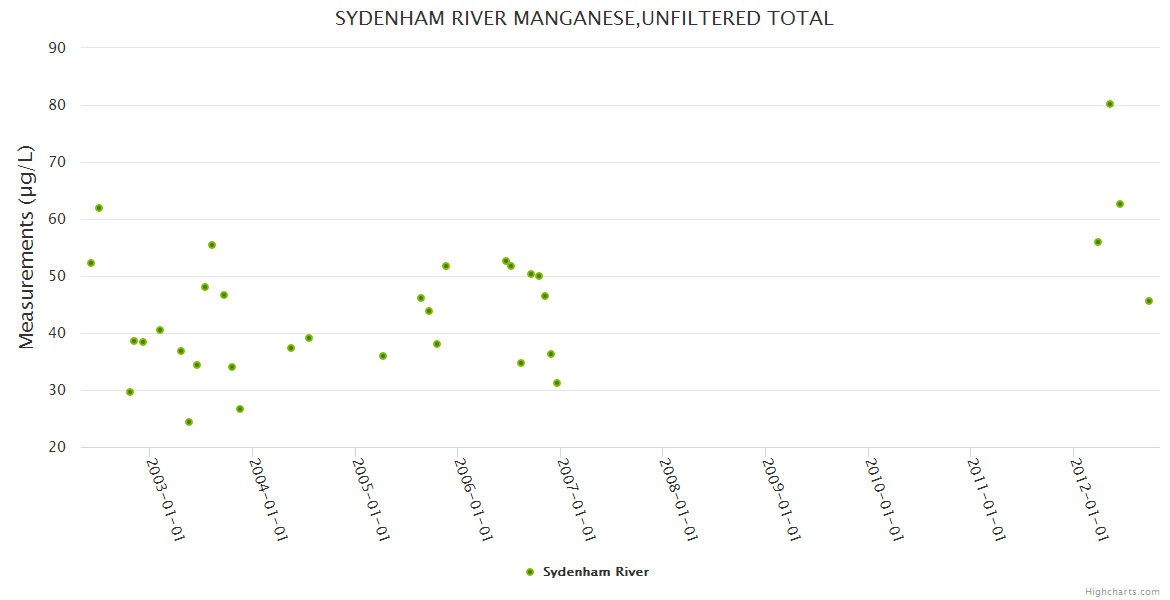Select the 2002 data point near 62

[x=99, y=208]
